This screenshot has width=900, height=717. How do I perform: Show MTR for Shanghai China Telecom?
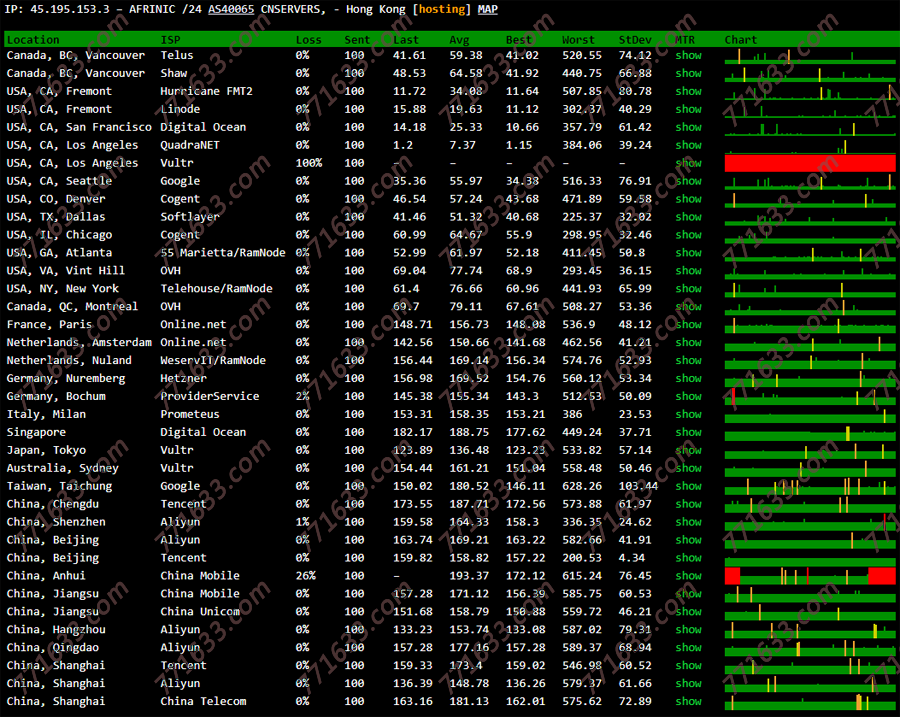688,701
